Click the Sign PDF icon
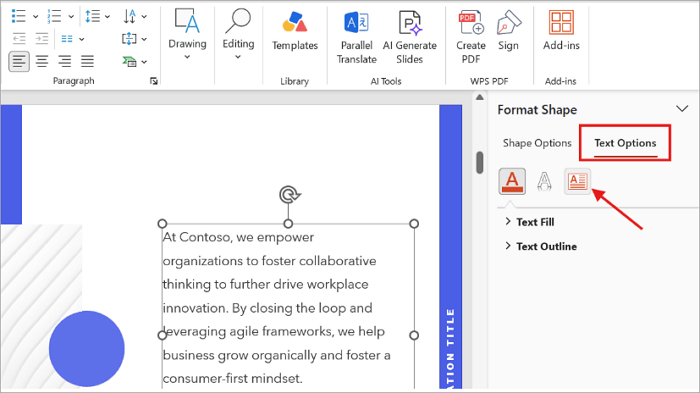 (x=508, y=30)
